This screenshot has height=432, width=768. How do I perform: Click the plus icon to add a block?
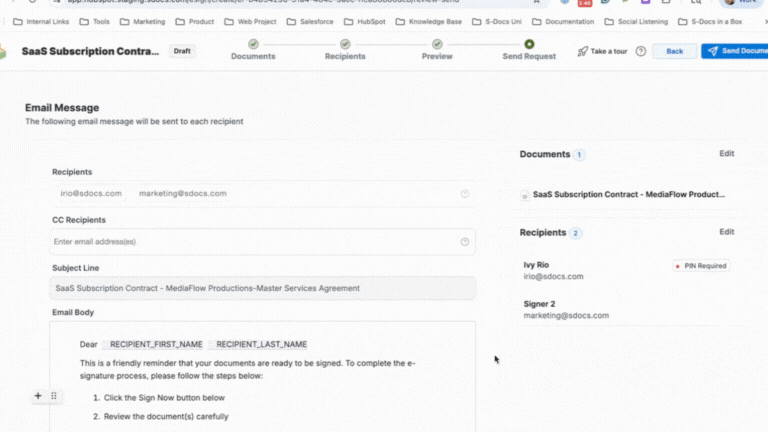38,396
